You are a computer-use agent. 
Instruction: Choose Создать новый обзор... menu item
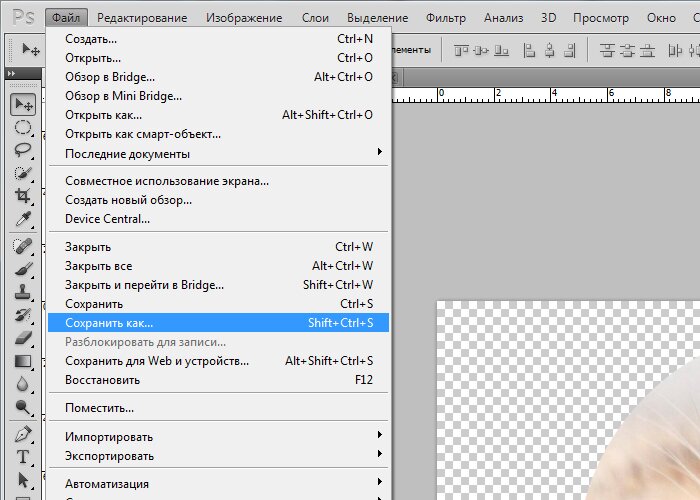coord(218,200)
